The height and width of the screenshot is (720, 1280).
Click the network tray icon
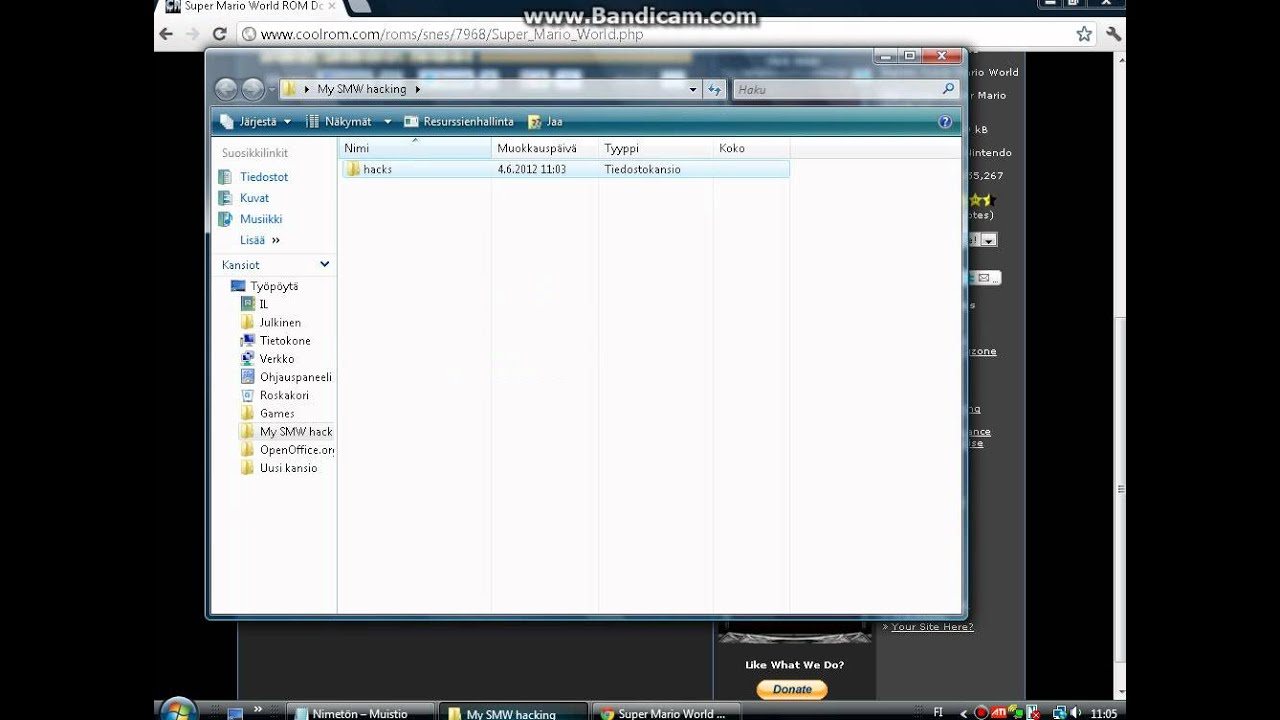point(1060,713)
